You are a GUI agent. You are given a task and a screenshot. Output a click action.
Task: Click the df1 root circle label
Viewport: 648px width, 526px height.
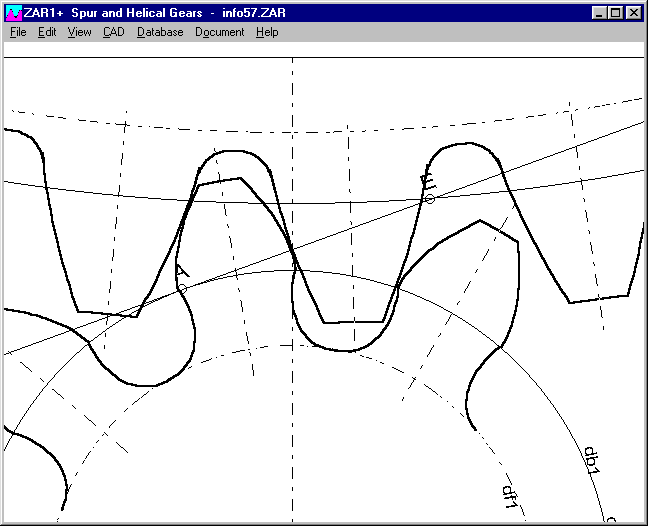(510, 497)
